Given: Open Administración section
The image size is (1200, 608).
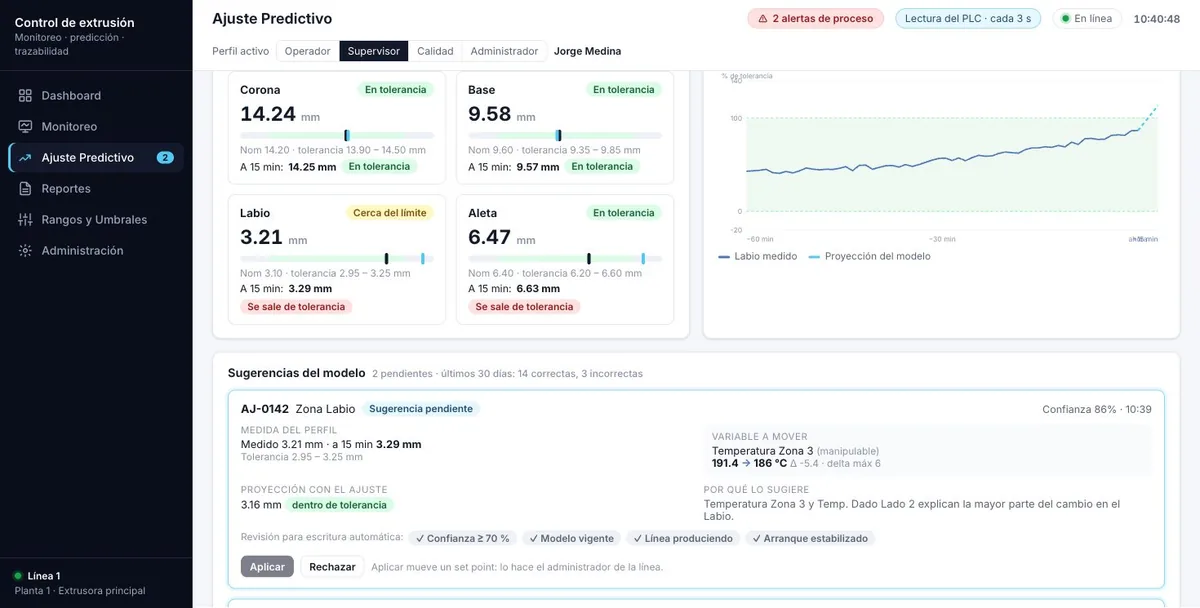Looking at the screenshot, I should click(96, 251).
